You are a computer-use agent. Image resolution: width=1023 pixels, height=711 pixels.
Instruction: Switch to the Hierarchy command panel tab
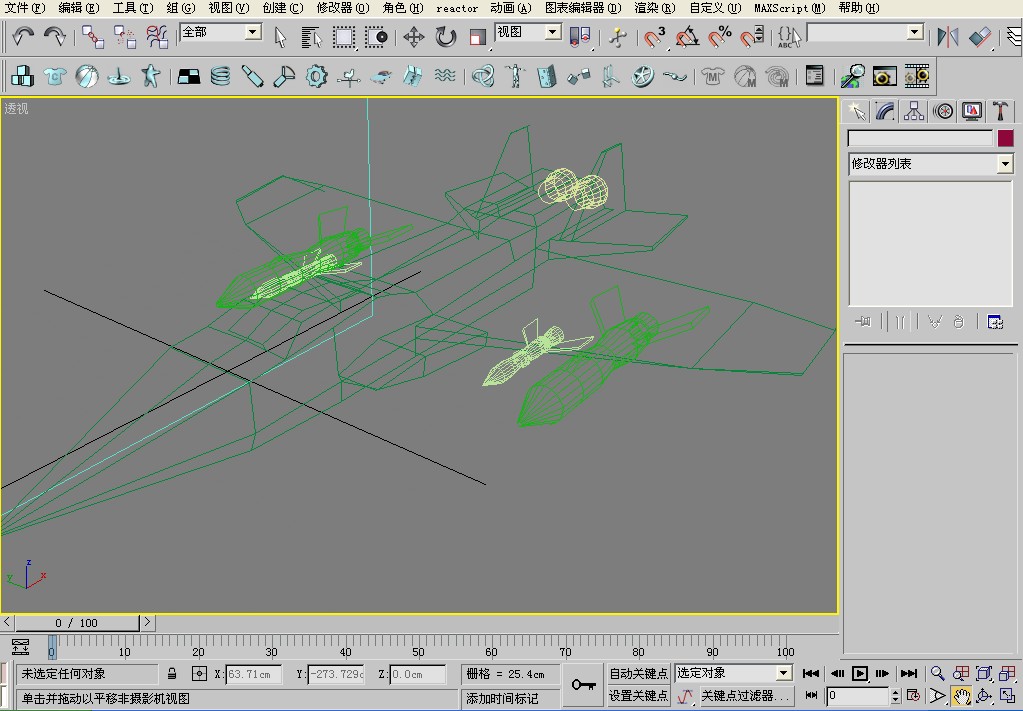tap(913, 111)
